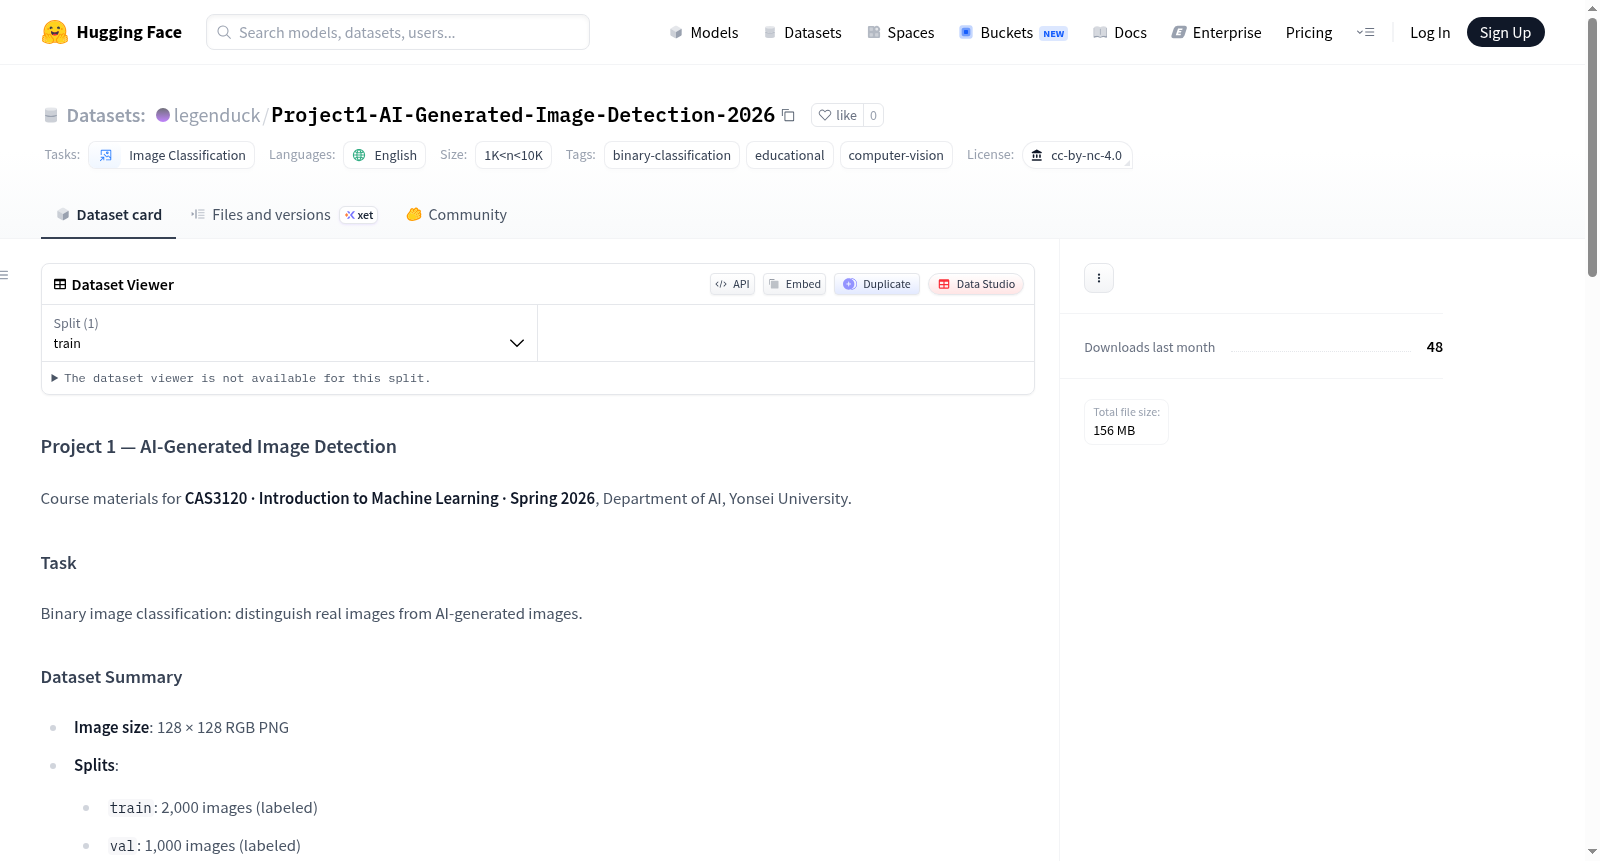This screenshot has width=1600, height=861.
Task: Click the like heart button
Action: click(x=837, y=115)
